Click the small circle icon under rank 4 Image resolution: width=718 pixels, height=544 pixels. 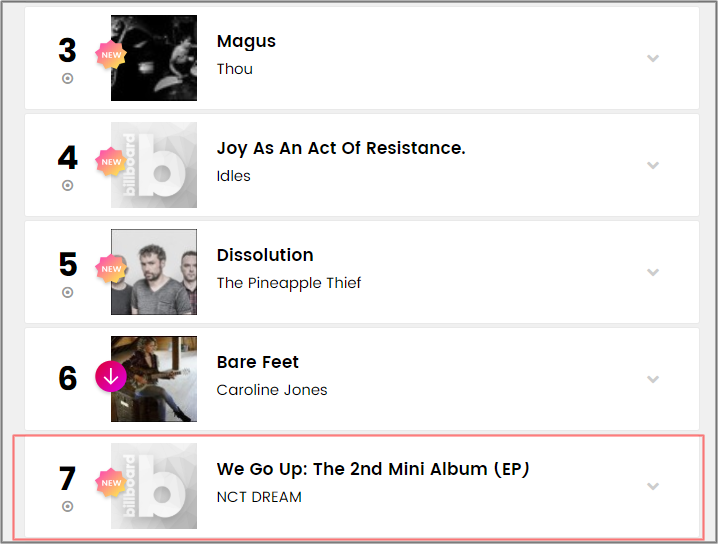(68, 185)
